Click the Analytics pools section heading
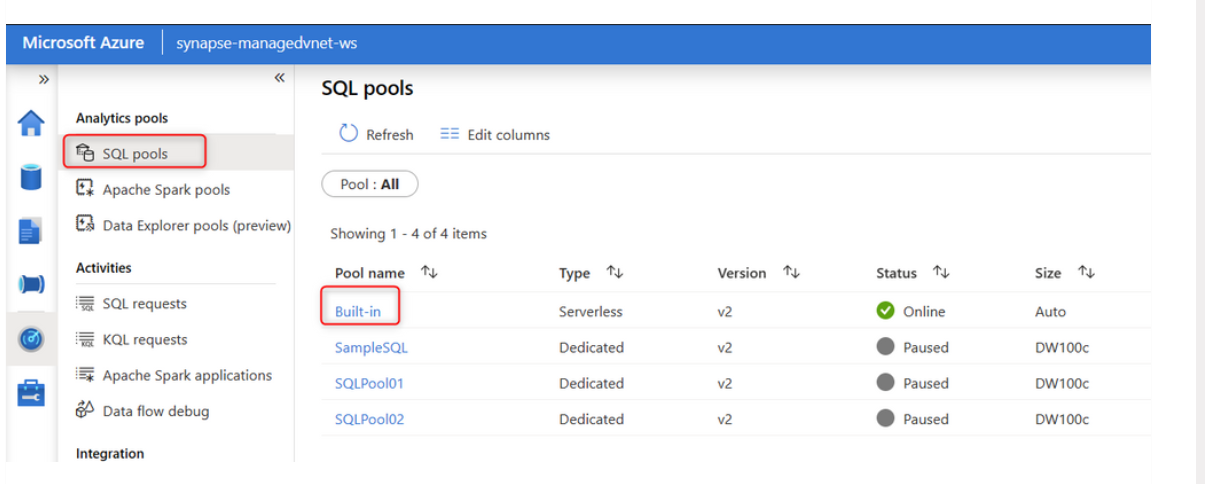Screen dimensions: 1205x484 [x=122, y=118]
